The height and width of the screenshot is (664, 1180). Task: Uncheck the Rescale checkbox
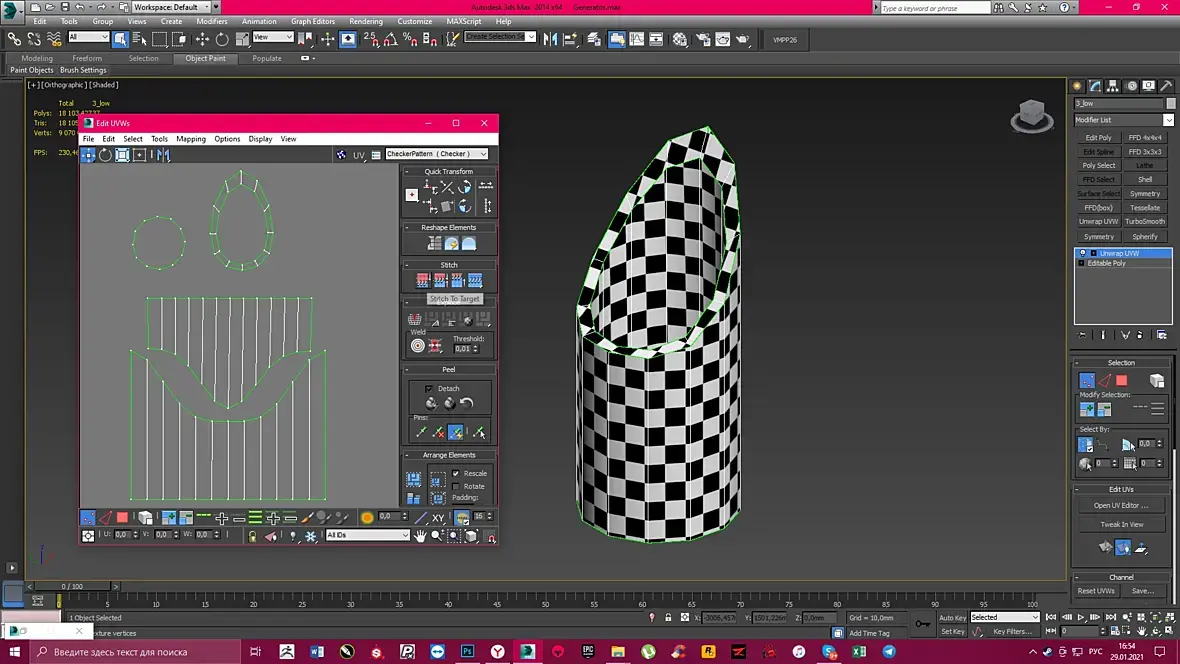coord(456,473)
